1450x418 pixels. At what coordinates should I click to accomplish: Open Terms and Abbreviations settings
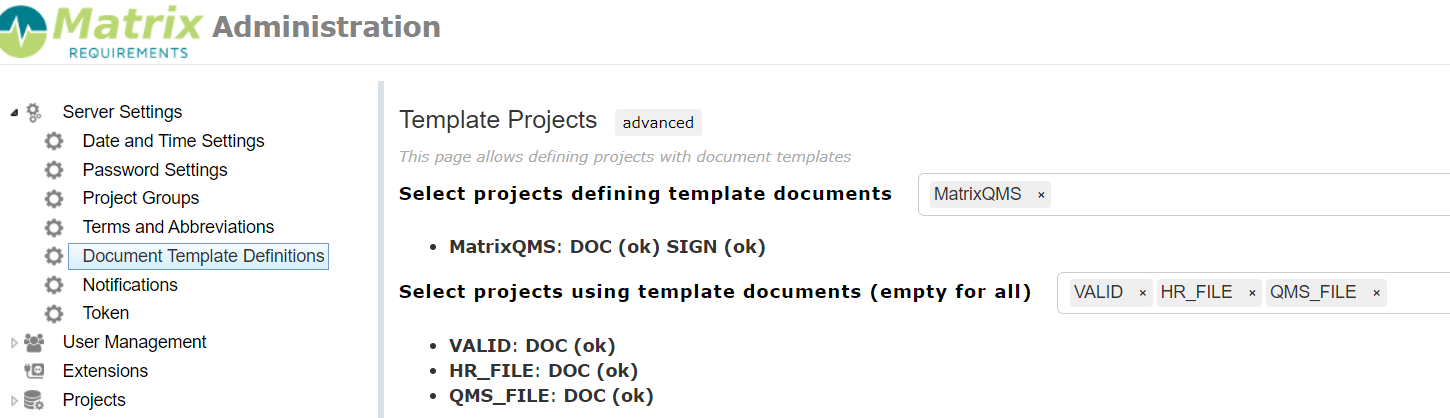[x=178, y=227]
